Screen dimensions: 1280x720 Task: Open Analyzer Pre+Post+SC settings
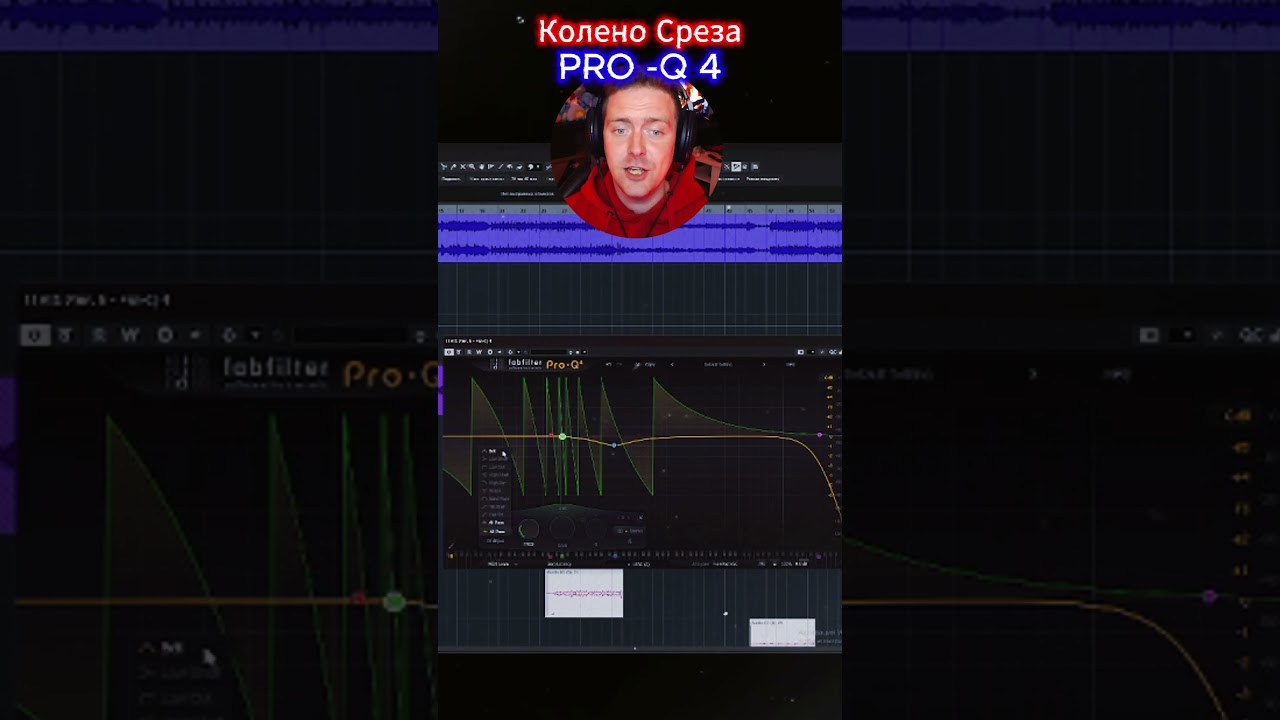click(724, 564)
